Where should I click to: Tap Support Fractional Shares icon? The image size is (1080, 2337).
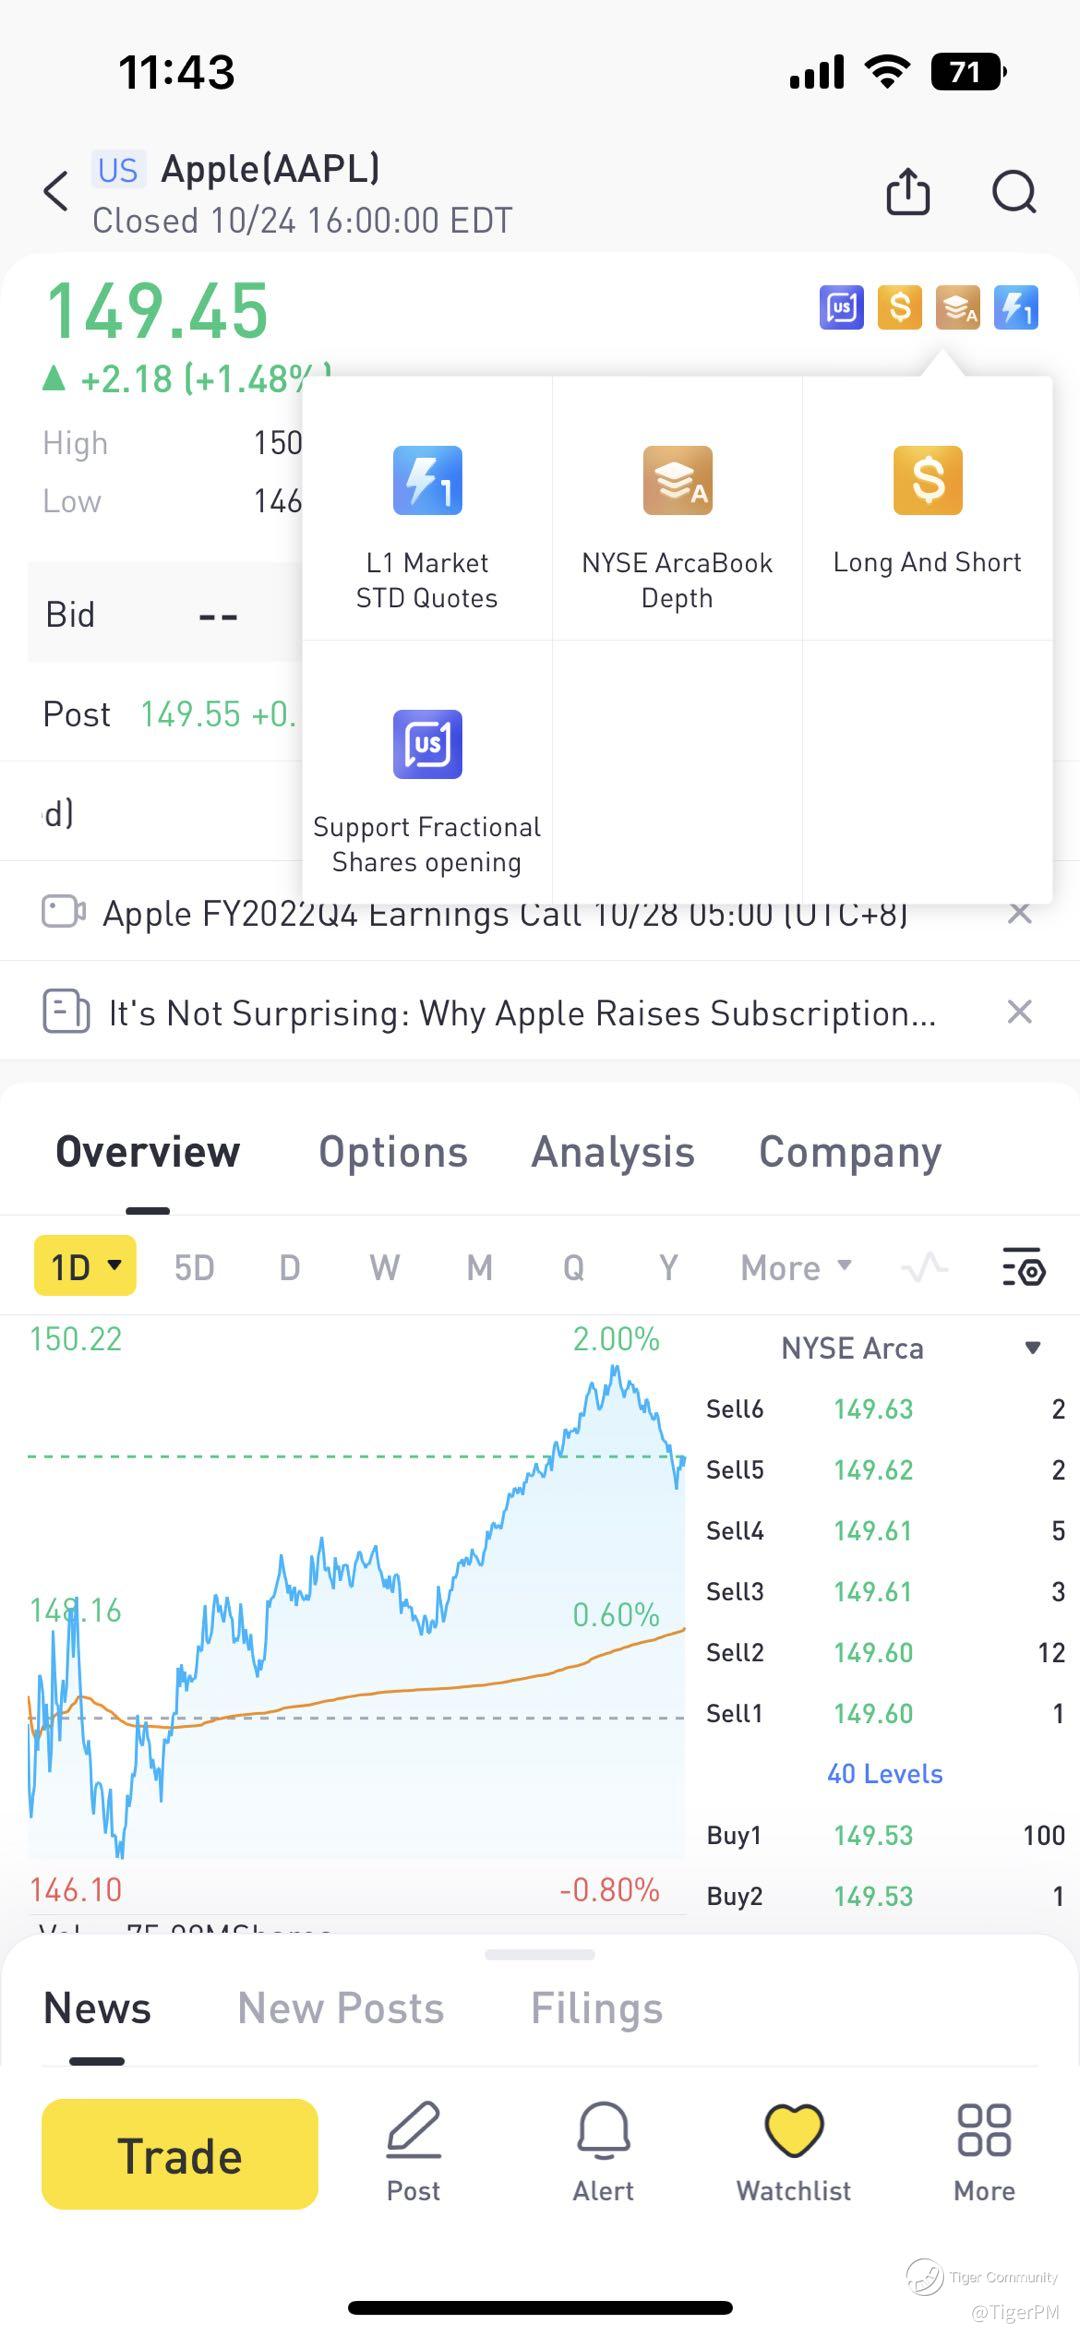427,745
